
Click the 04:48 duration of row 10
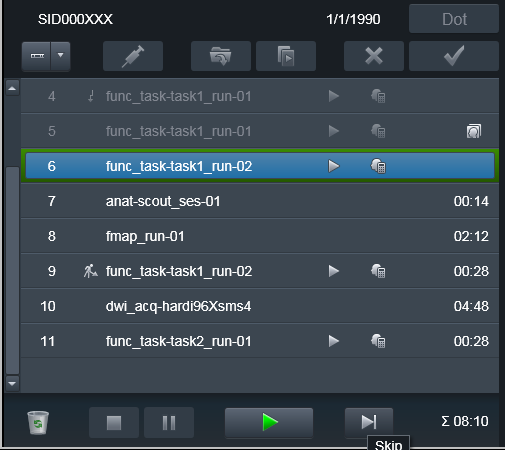point(471,306)
